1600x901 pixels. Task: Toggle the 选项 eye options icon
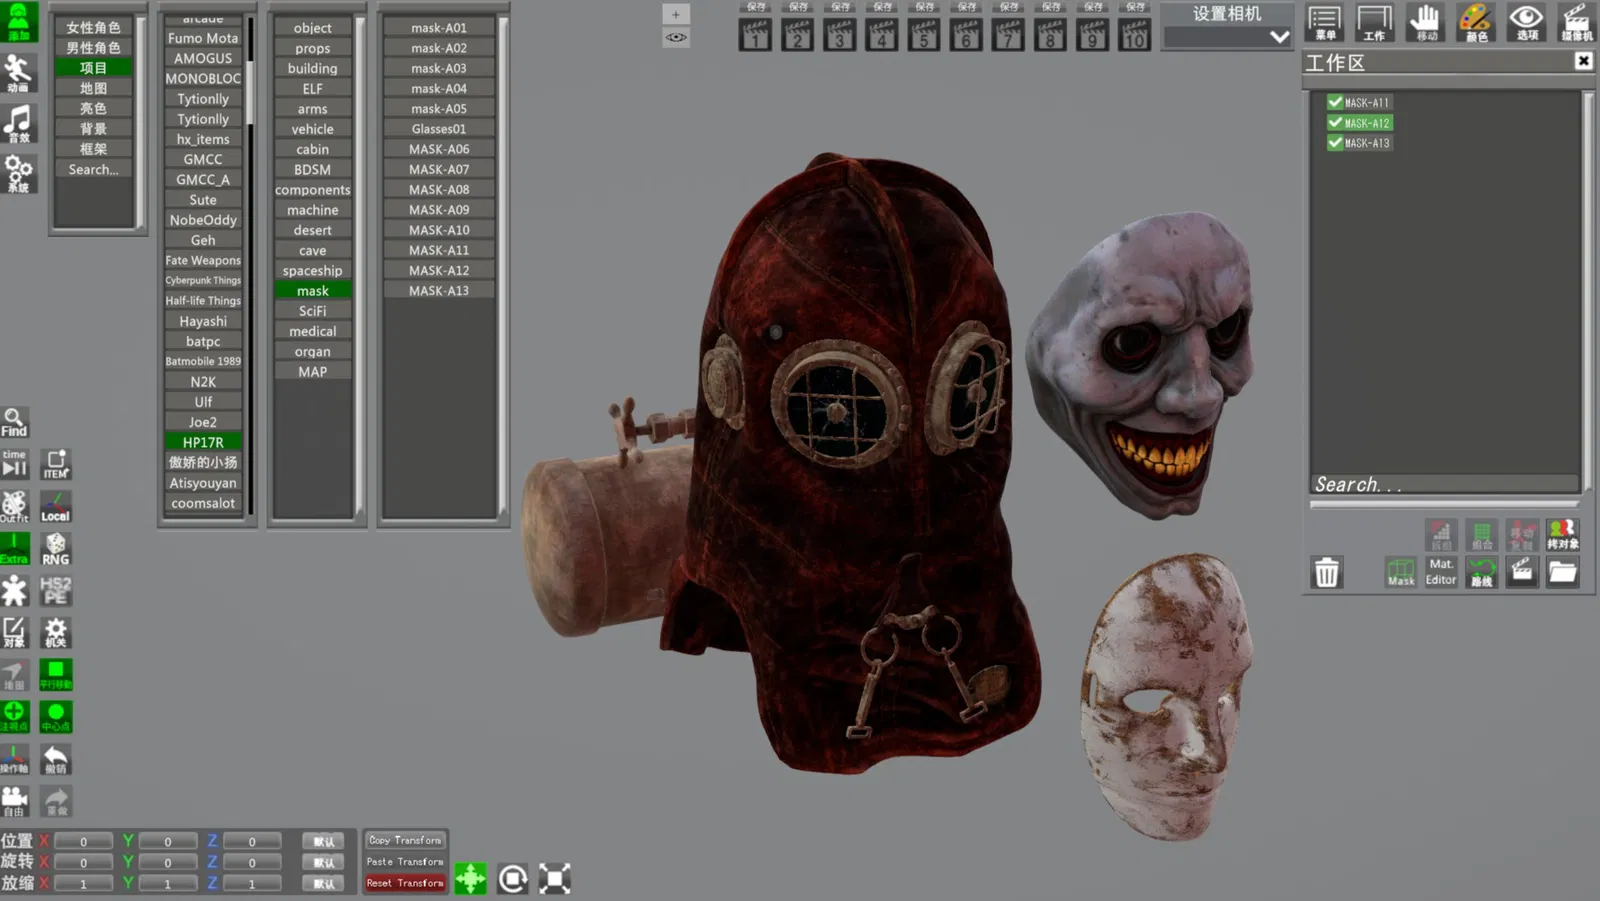(x=1527, y=22)
